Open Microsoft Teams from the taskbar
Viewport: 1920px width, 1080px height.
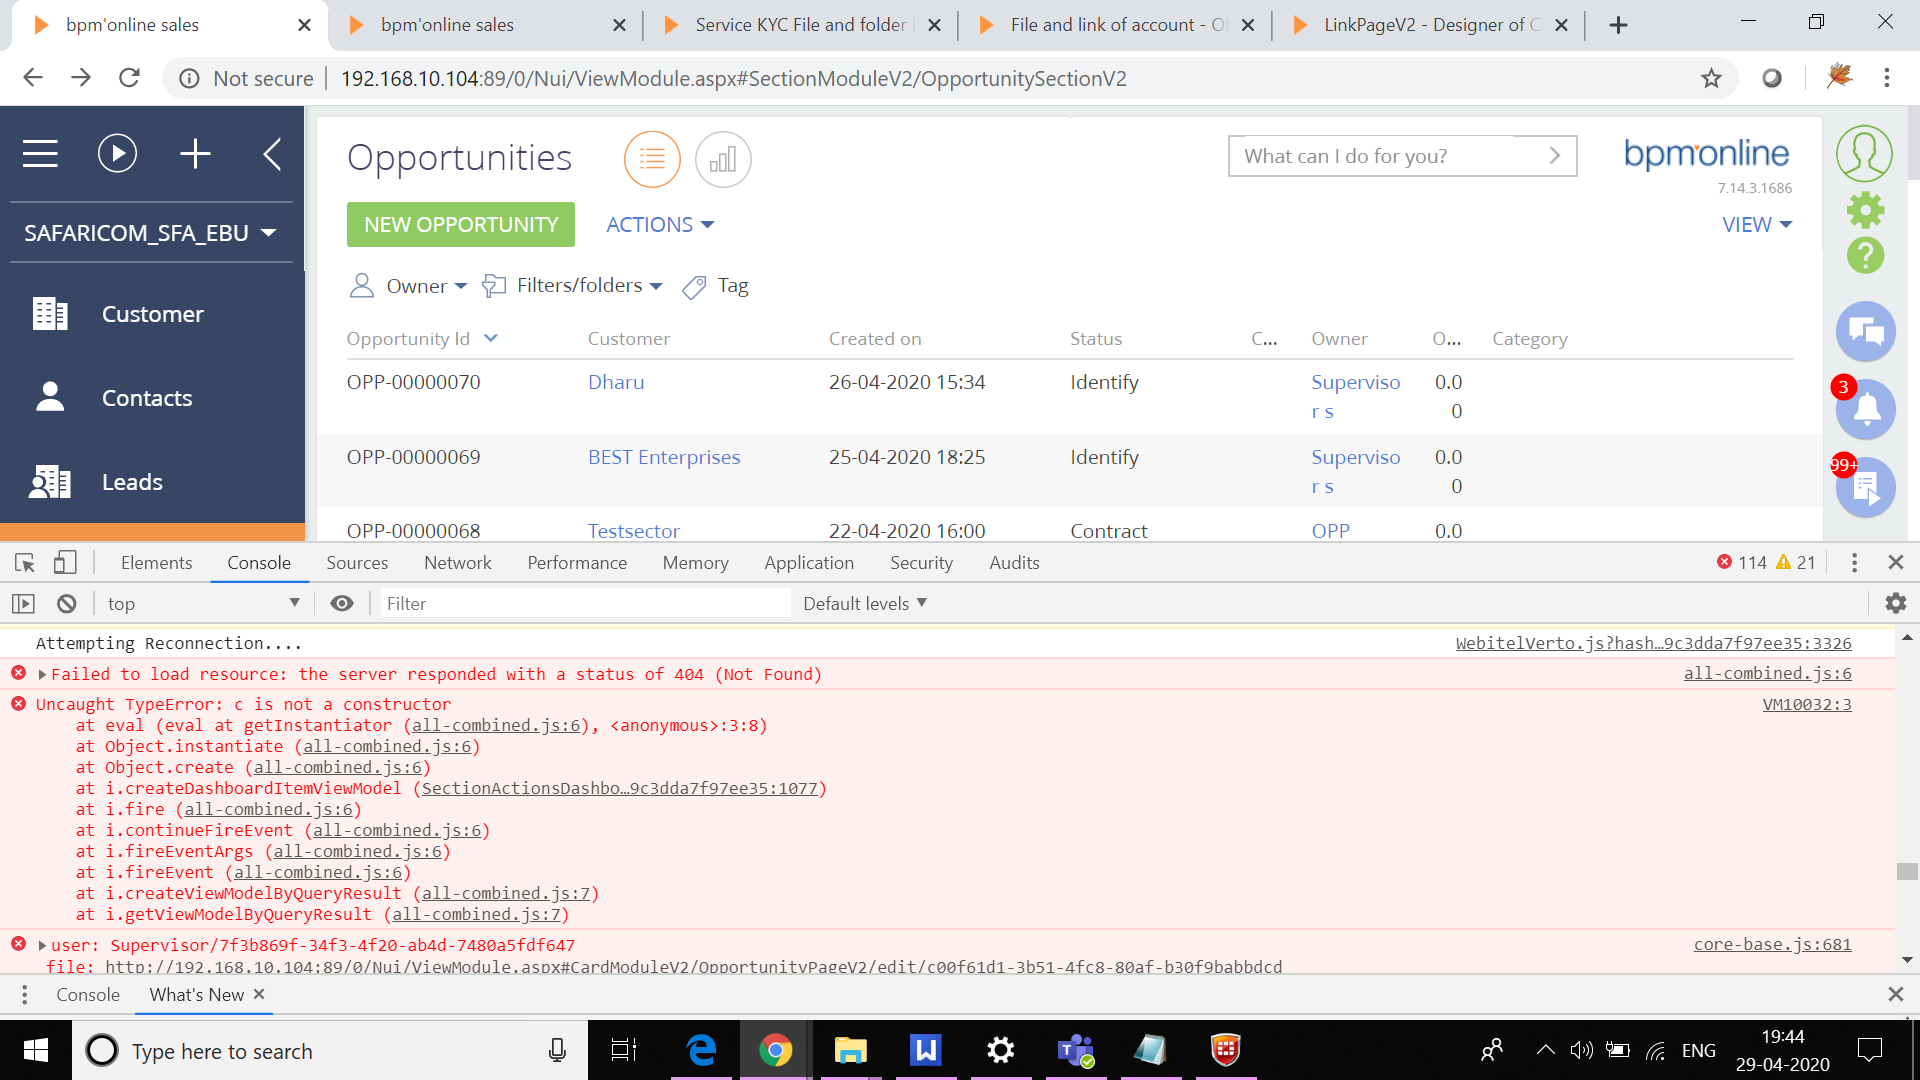pos(1076,1050)
